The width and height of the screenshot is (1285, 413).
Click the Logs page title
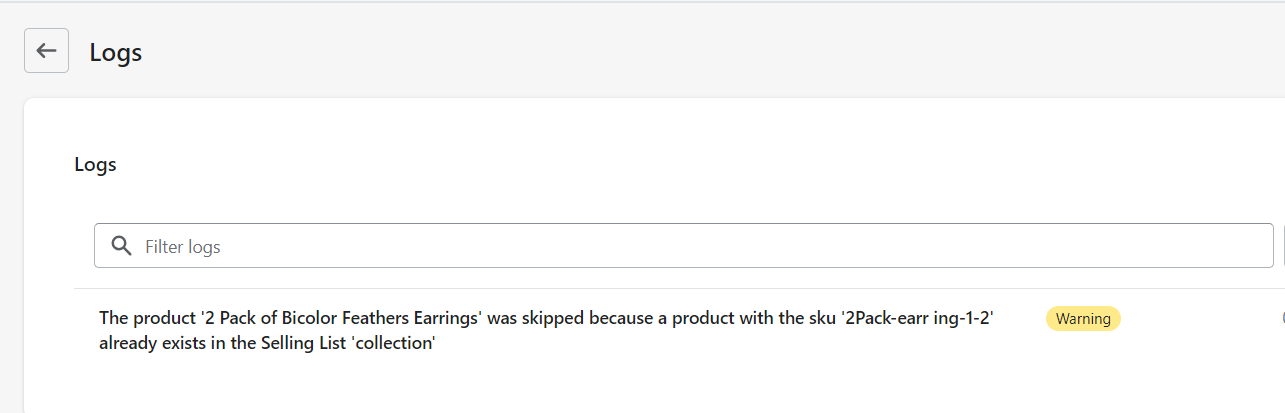coord(116,53)
